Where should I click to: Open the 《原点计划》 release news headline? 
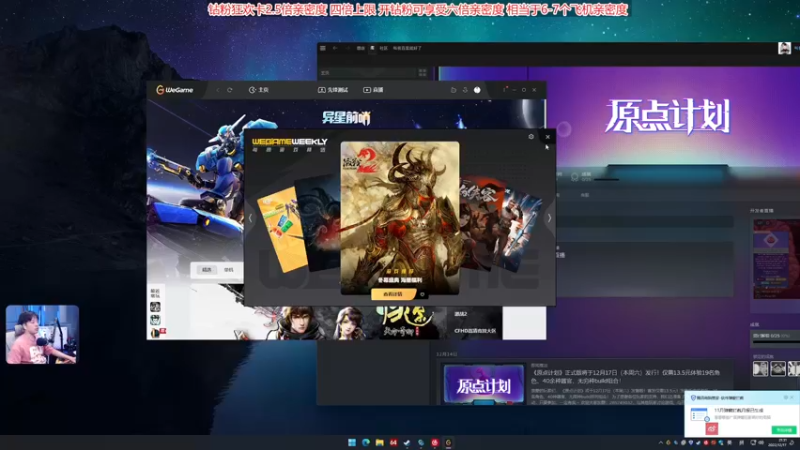[626, 377]
